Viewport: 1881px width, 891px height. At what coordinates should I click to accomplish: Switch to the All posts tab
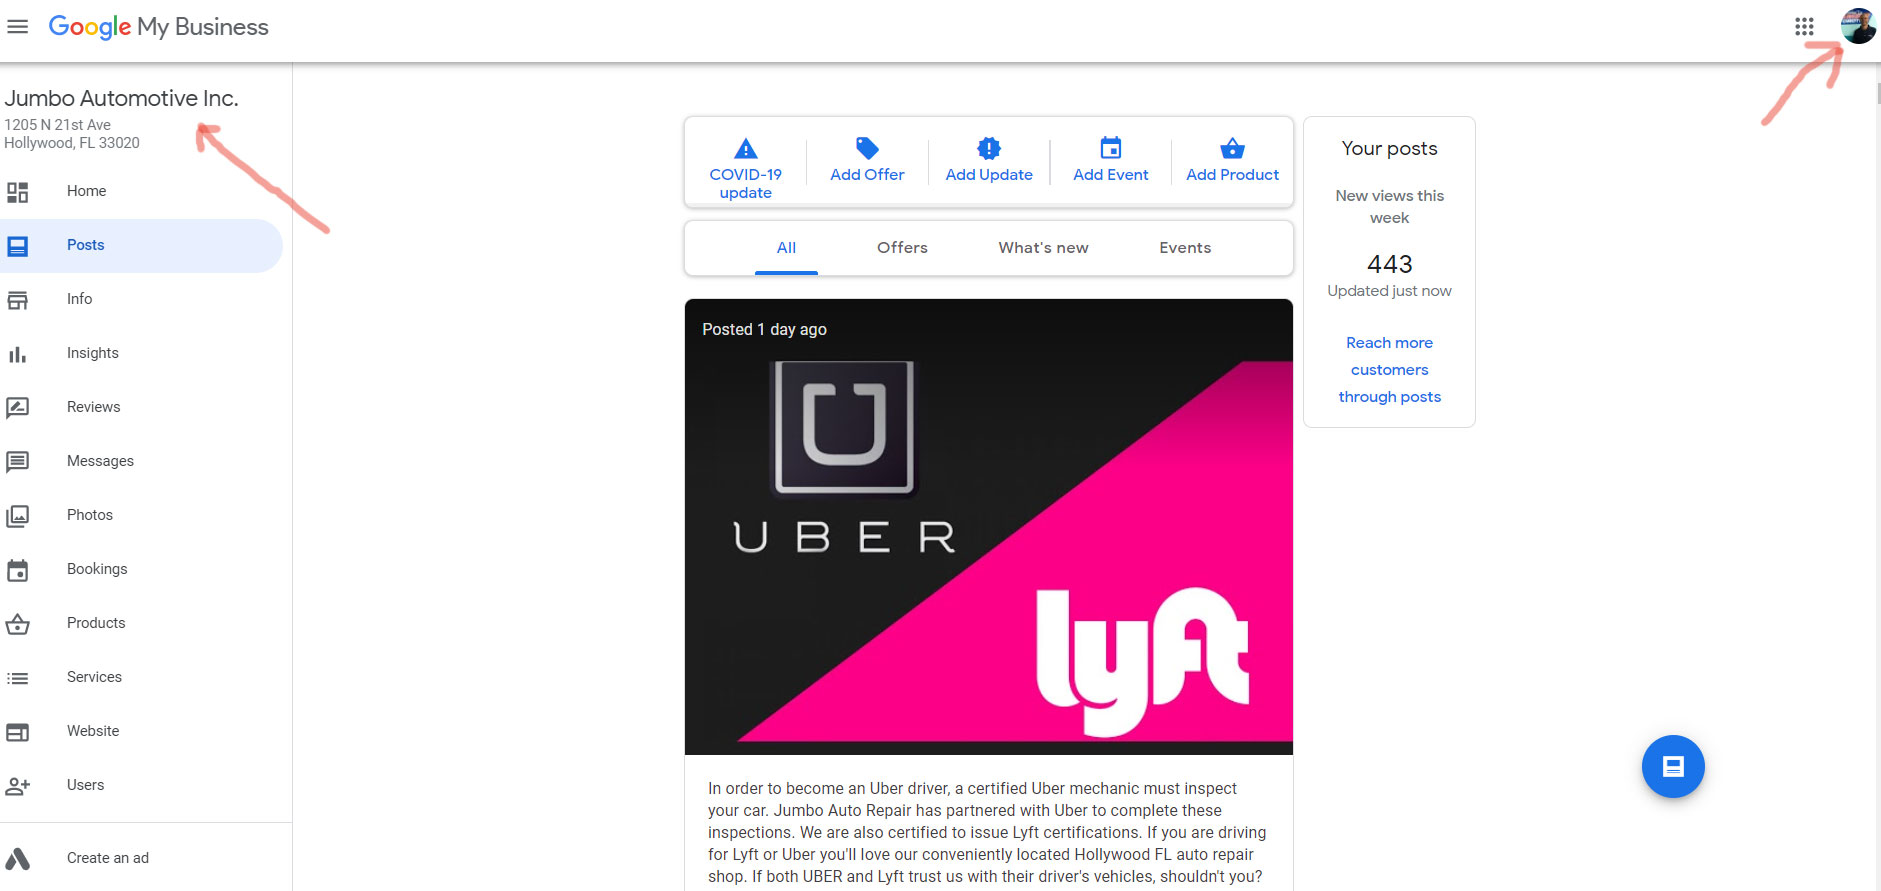(x=786, y=248)
